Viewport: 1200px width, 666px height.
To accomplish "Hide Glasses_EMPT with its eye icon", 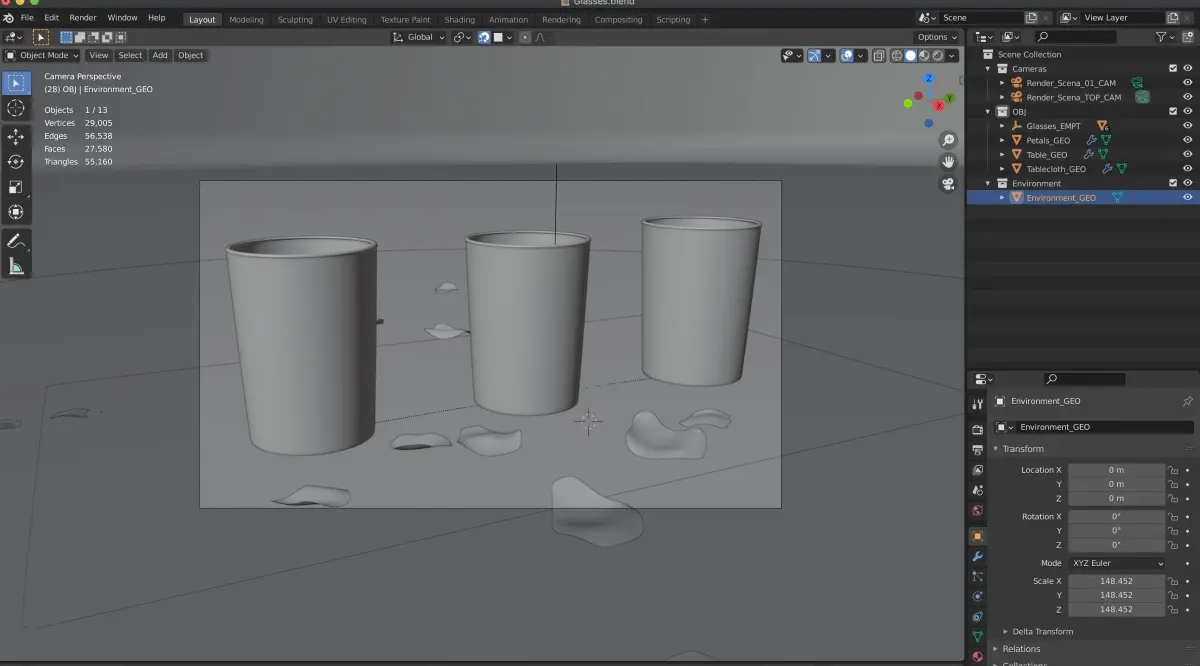I will click(1188, 126).
